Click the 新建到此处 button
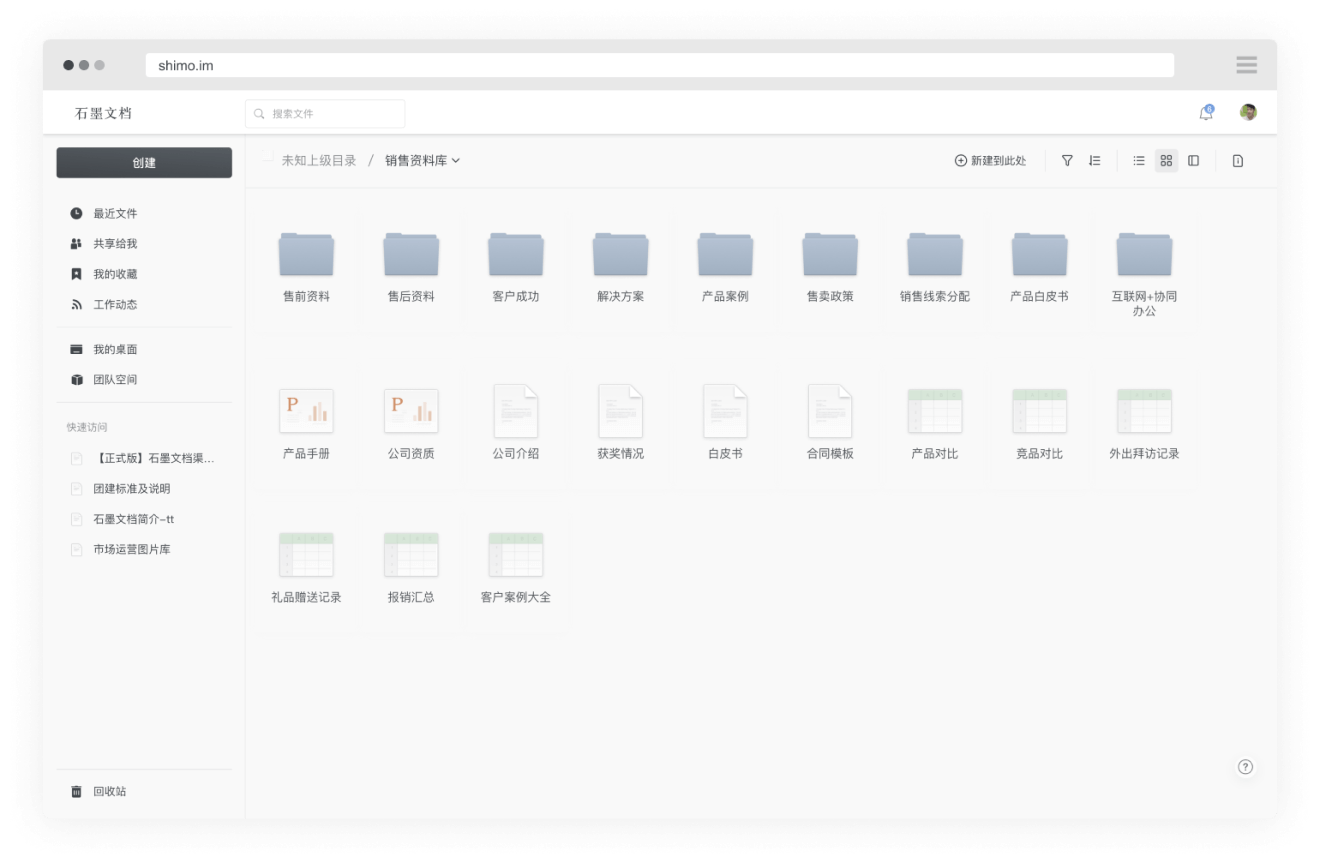Screen dimensions: 1320x865 pos(990,161)
